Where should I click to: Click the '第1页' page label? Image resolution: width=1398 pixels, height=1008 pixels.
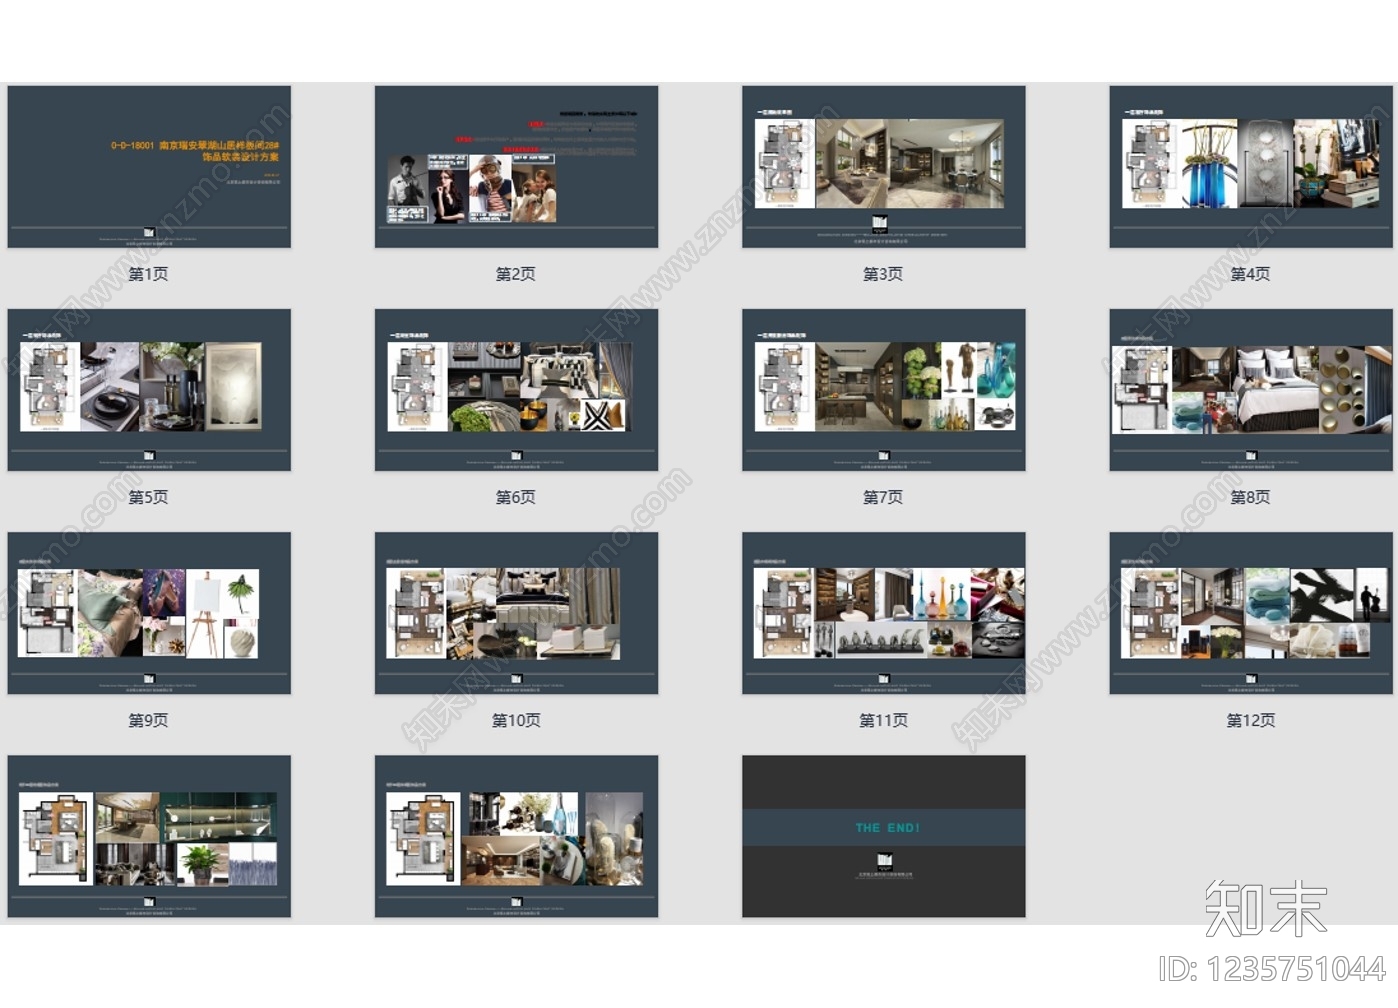pos(148,274)
